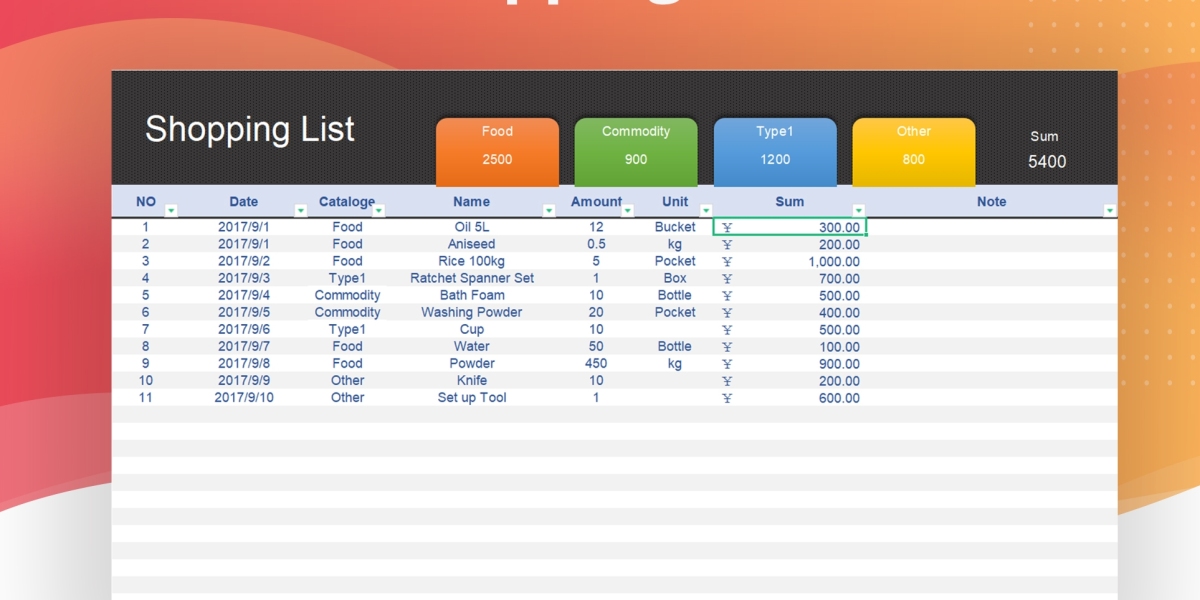Select the Name column header
The height and width of the screenshot is (600, 1200).
pyautogui.click(x=471, y=201)
